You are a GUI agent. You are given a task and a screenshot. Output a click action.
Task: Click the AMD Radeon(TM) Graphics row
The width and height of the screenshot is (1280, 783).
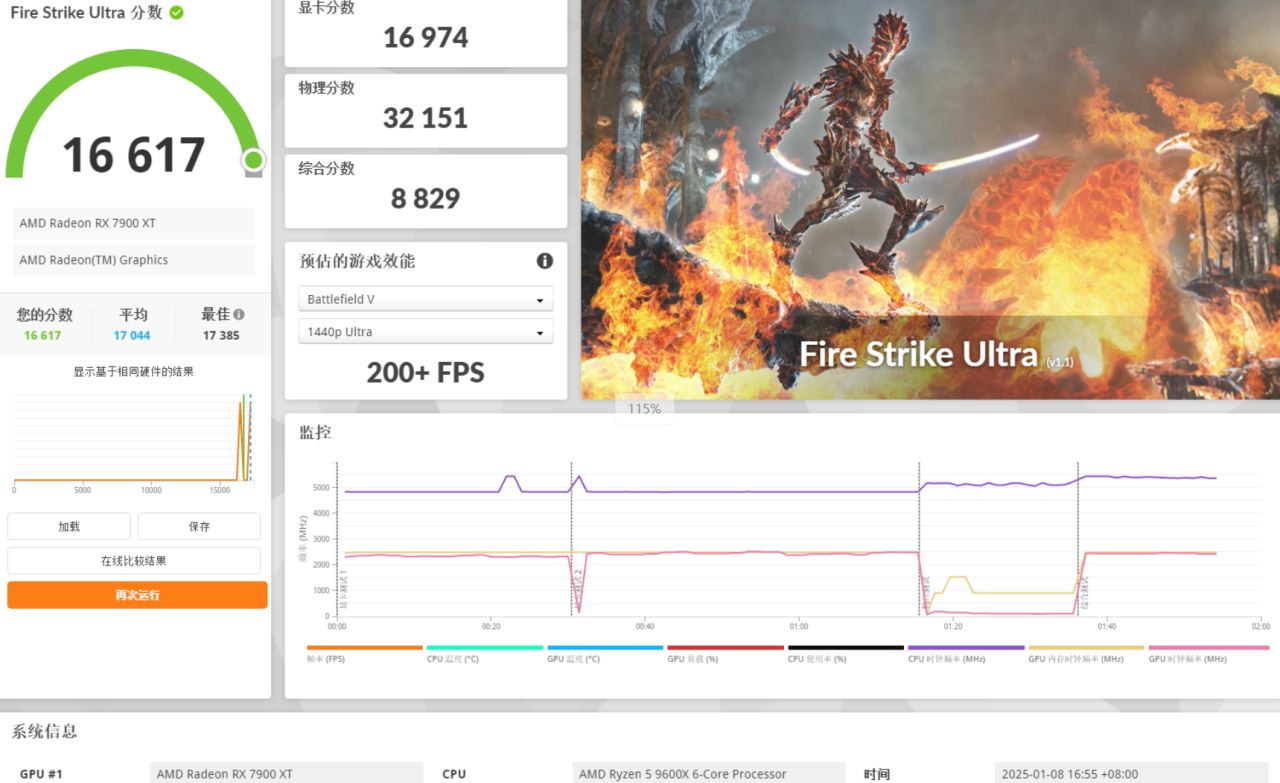(134, 260)
